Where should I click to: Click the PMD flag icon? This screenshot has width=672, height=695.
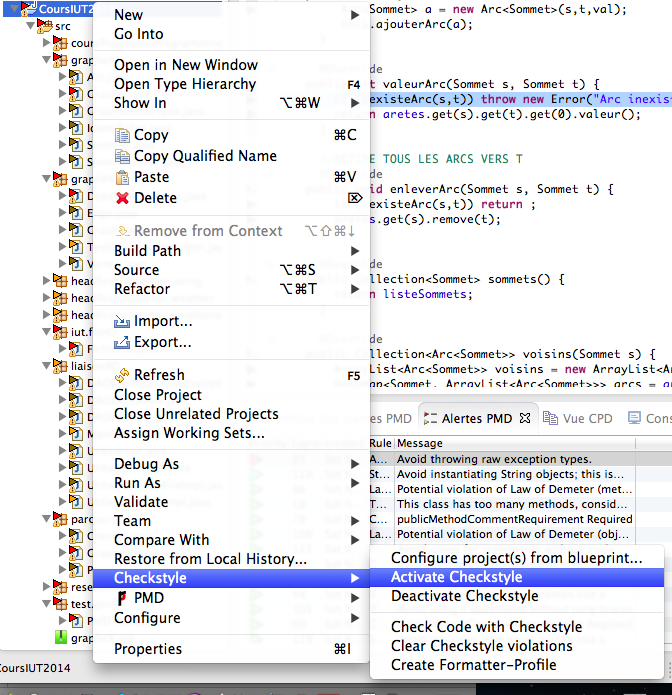122,598
